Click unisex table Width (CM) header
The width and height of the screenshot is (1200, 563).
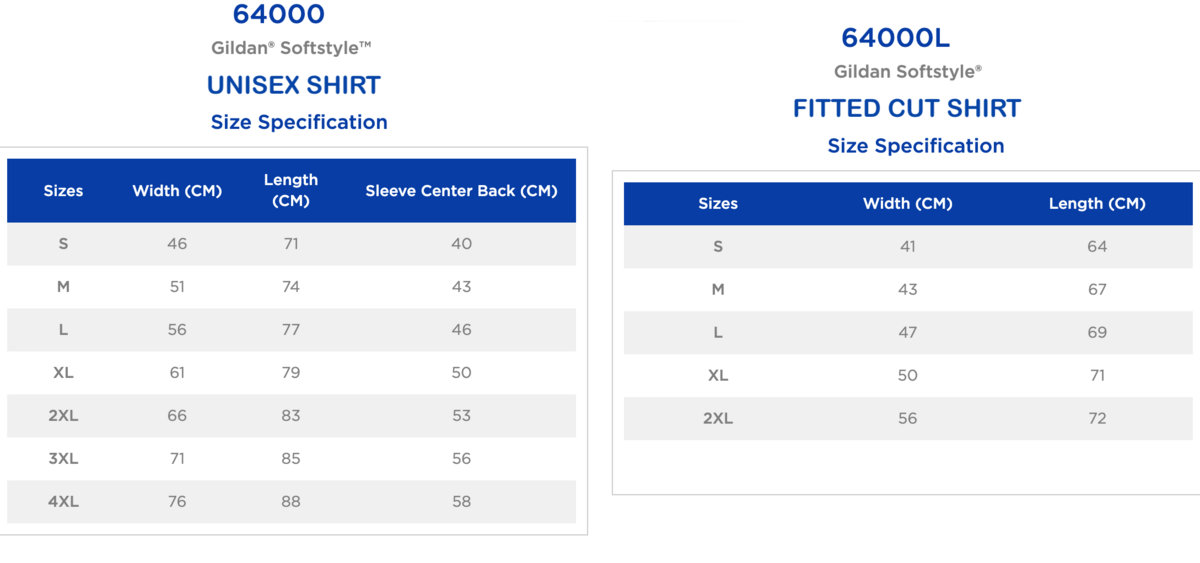tap(177, 190)
